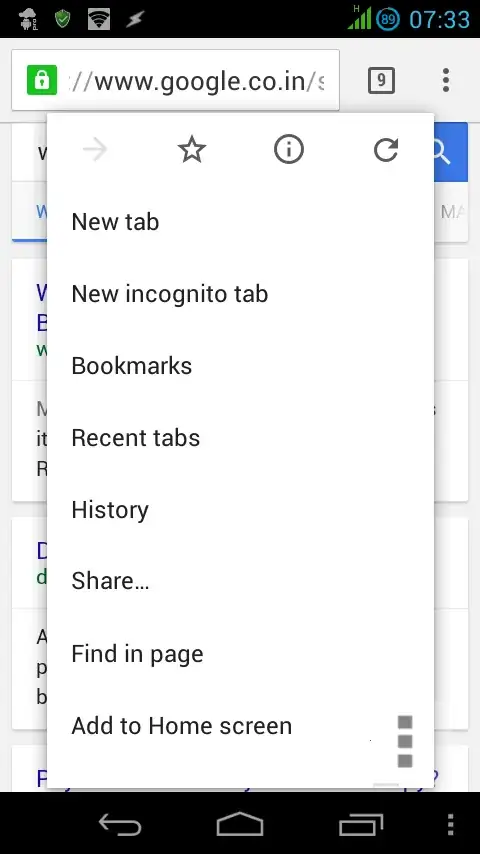Choose Find in page

(x=240, y=654)
